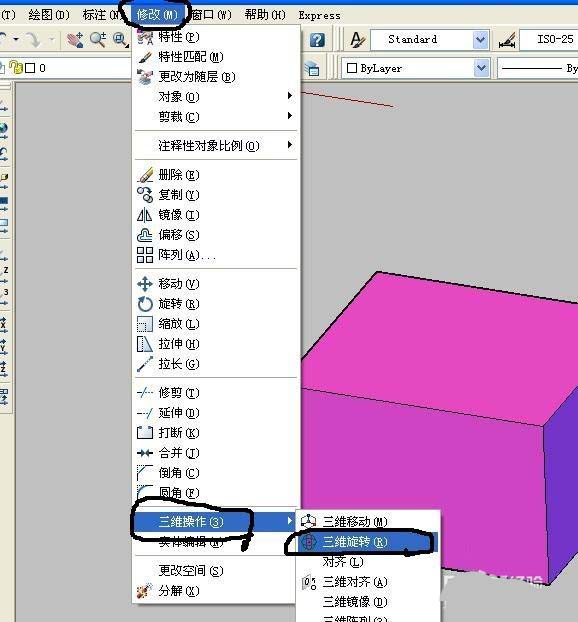Click the text style A icon
This screenshot has width=578, height=622.
[x=358, y=40]
